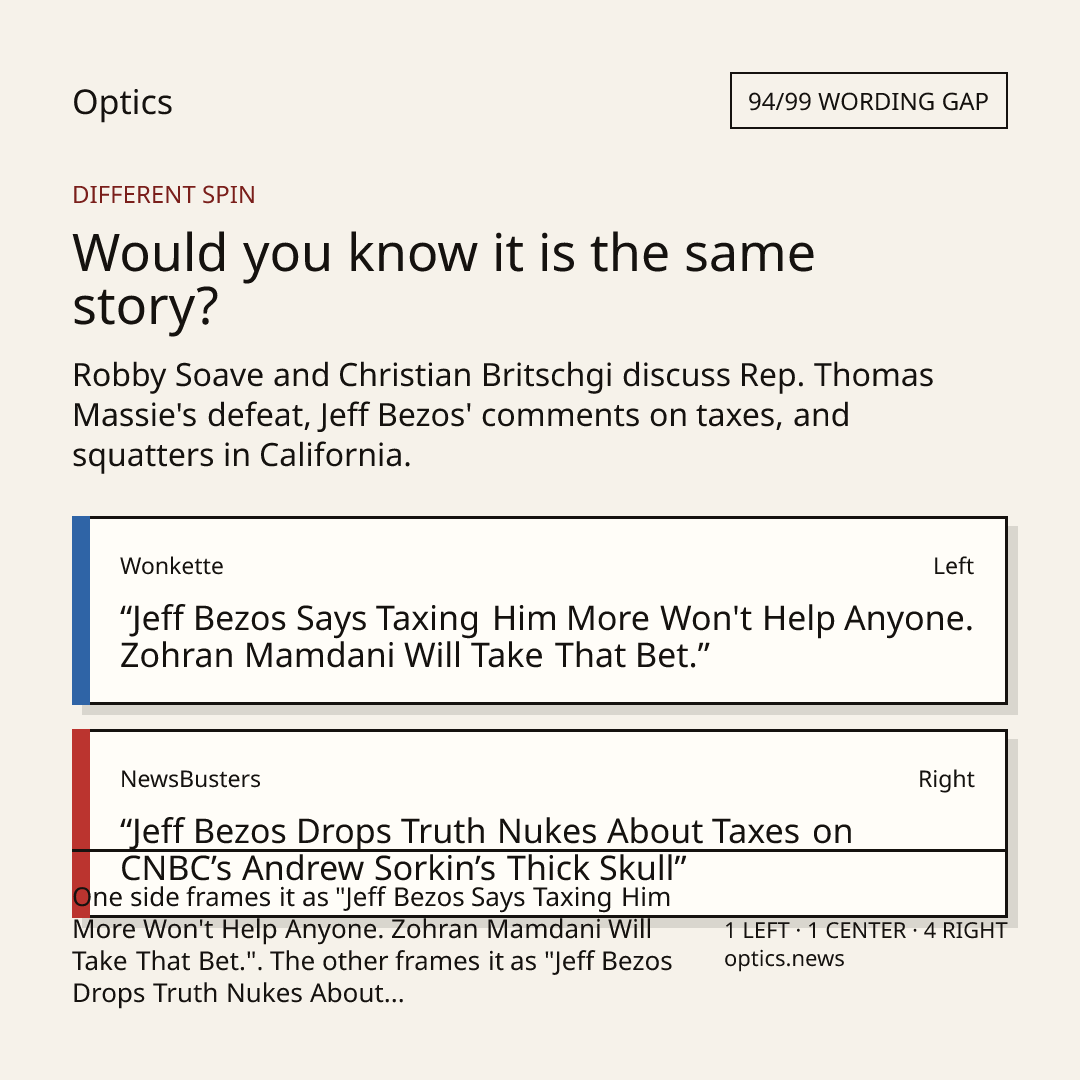
Task: Click the Right bias label
Action: 946,779
